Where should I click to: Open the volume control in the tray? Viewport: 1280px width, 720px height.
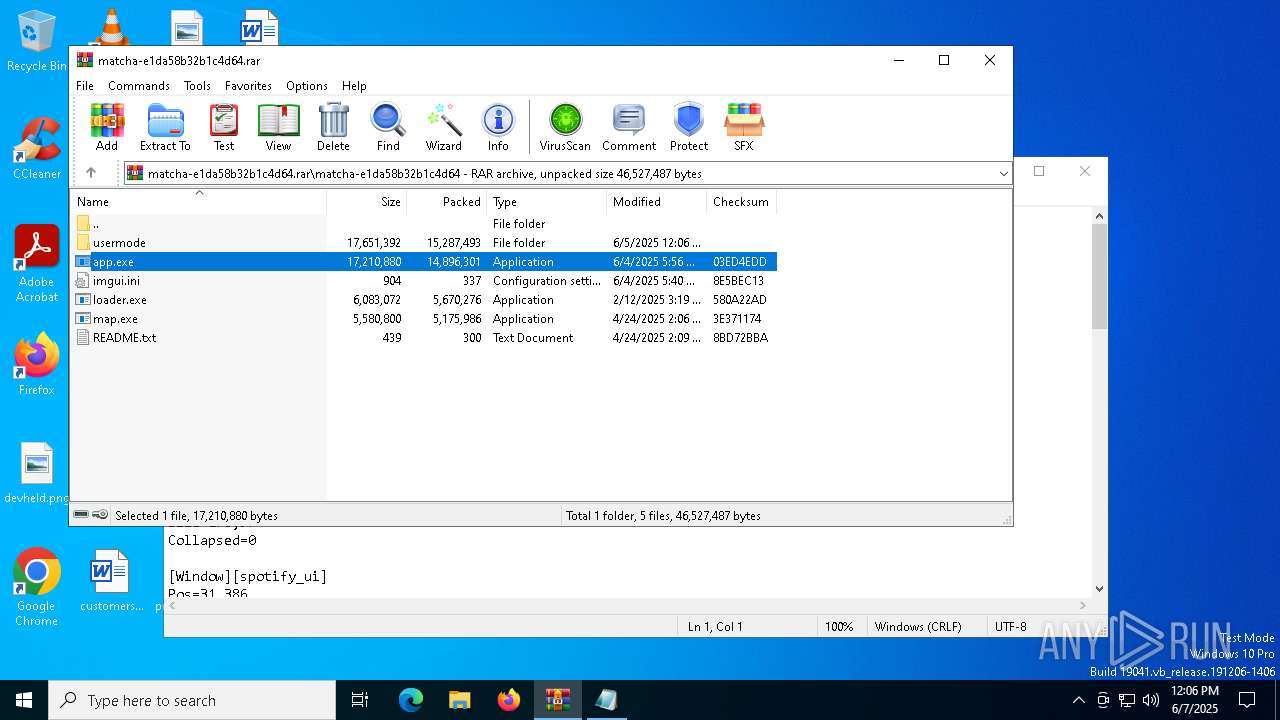tap(1151, 700)
